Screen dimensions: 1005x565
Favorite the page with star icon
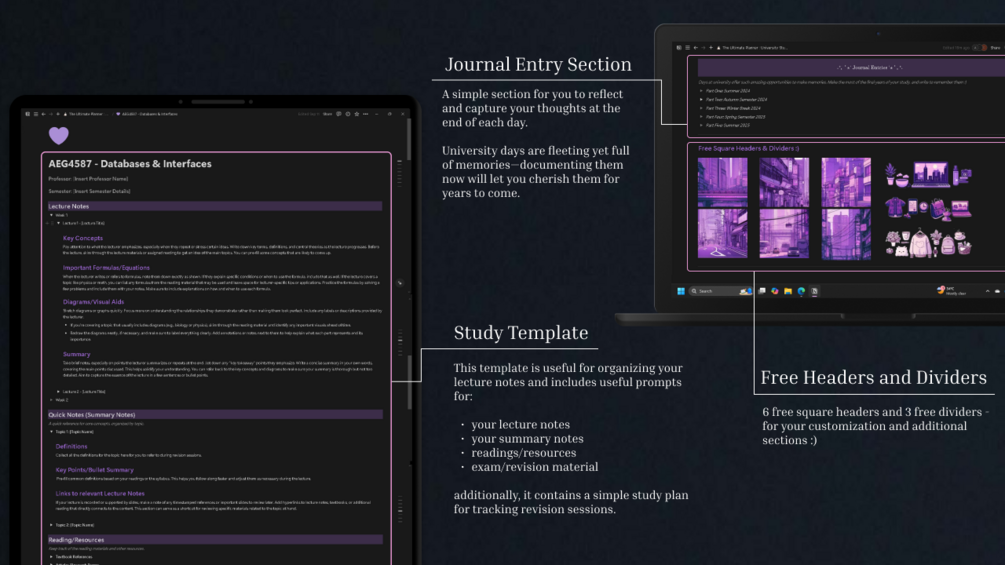tap(357, 114)
